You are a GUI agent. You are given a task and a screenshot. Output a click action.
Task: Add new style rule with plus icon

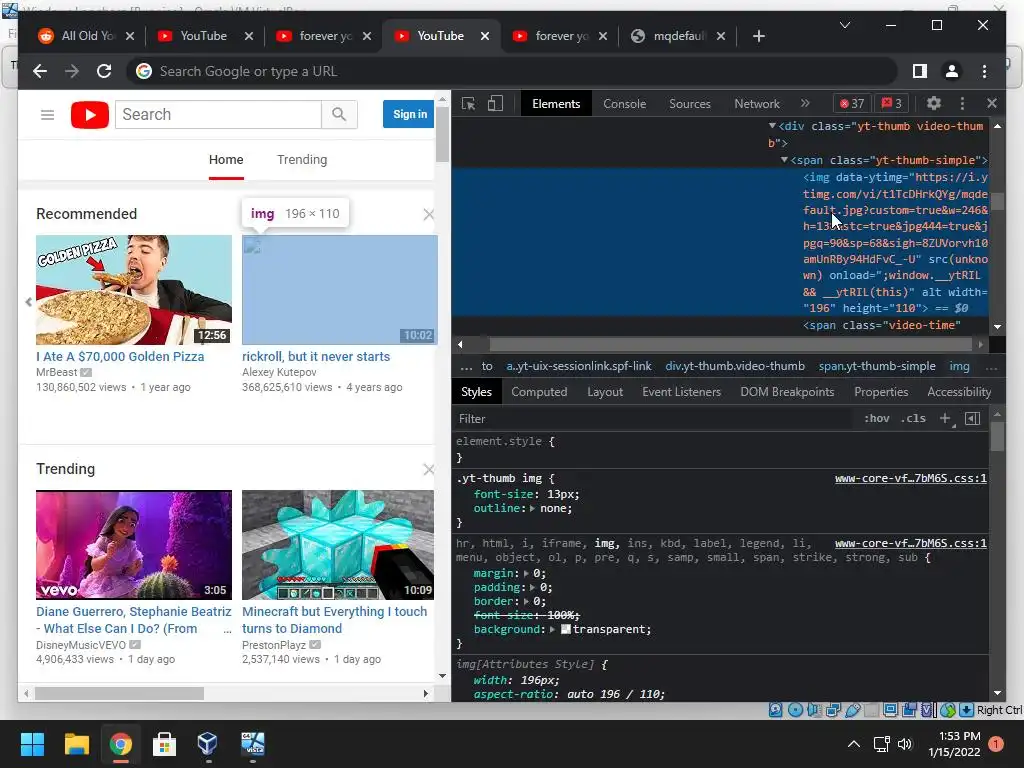945,419
